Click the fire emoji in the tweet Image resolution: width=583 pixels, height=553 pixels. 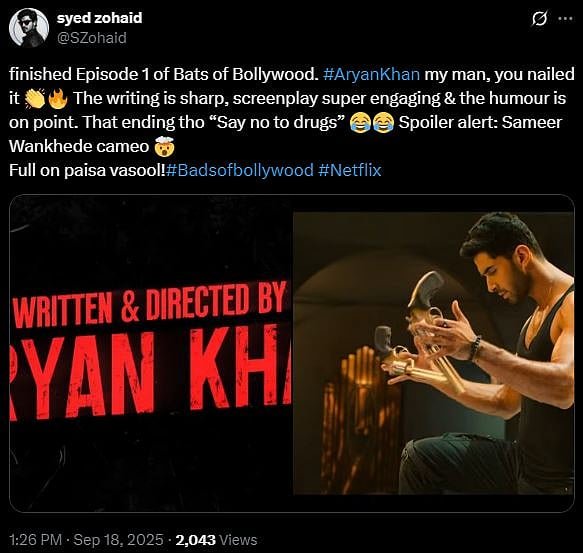(58, 99)
